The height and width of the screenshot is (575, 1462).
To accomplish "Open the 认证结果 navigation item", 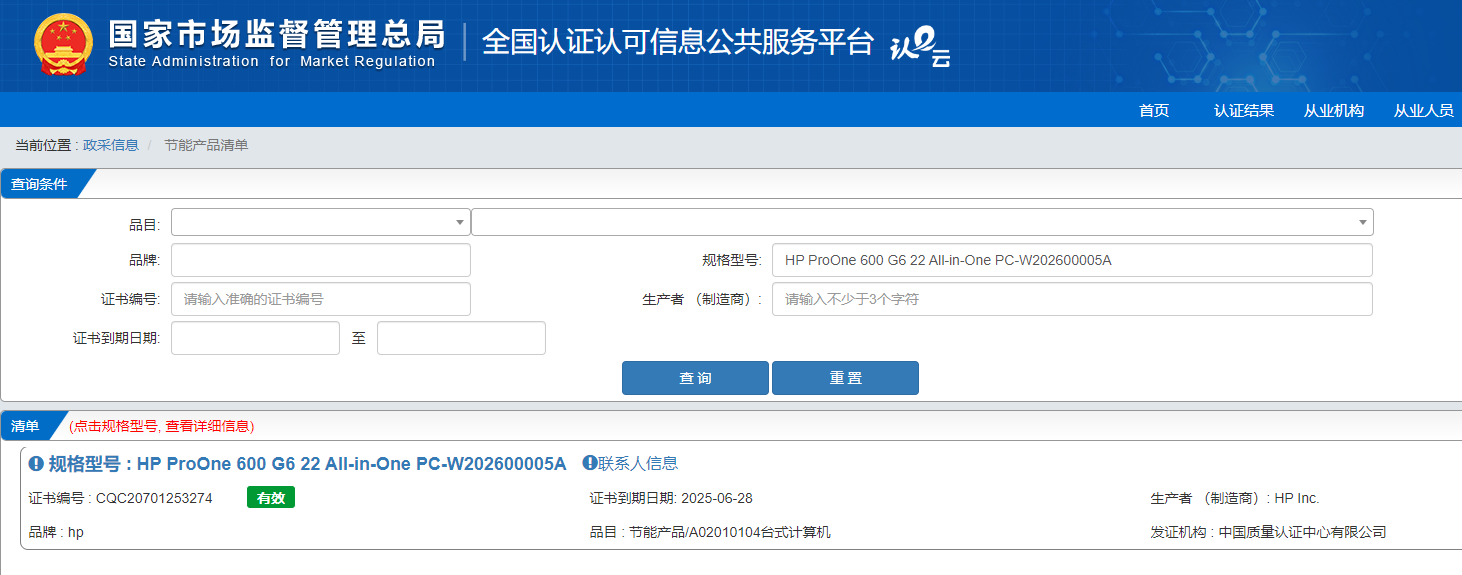I will click(1244, 110).
